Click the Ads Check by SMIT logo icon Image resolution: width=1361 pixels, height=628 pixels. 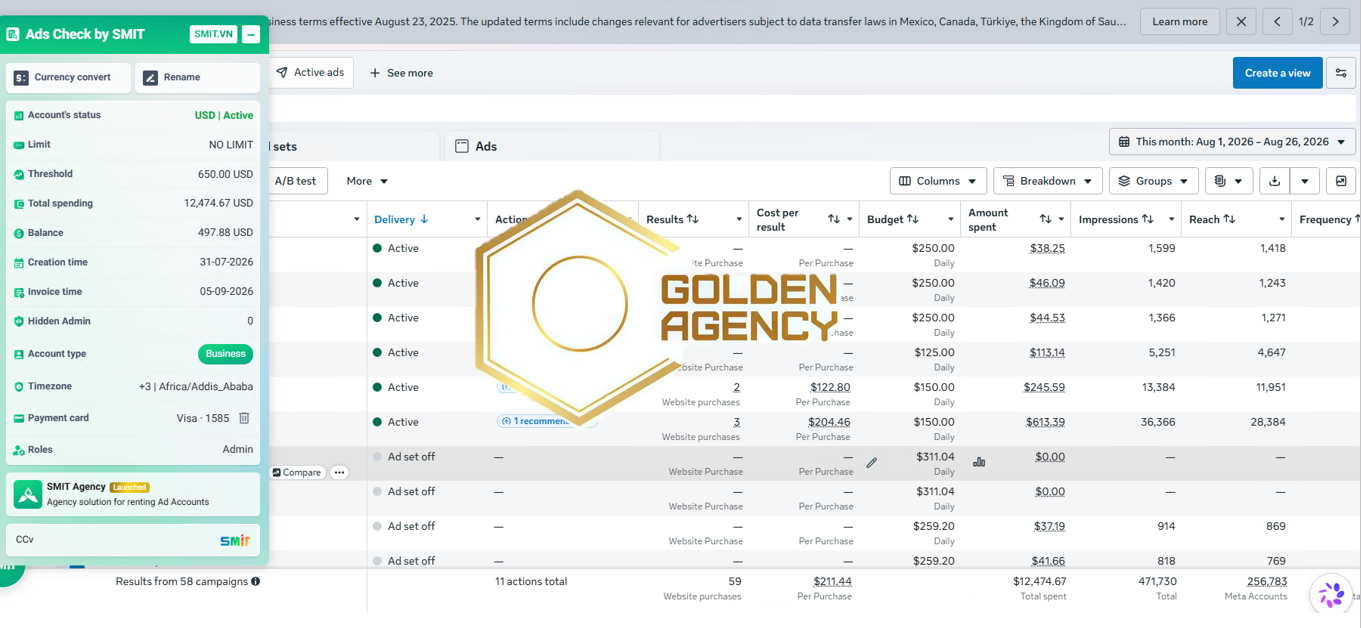13,34
